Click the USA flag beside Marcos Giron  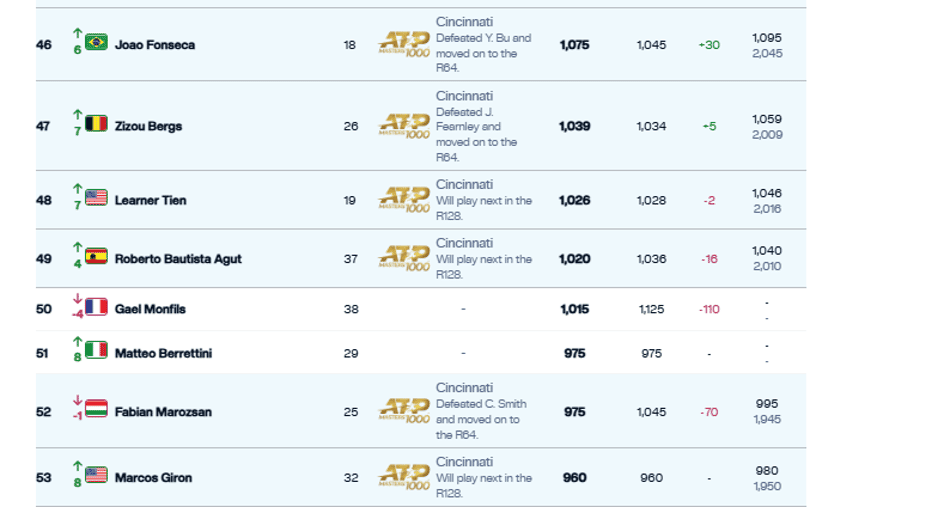96,475
